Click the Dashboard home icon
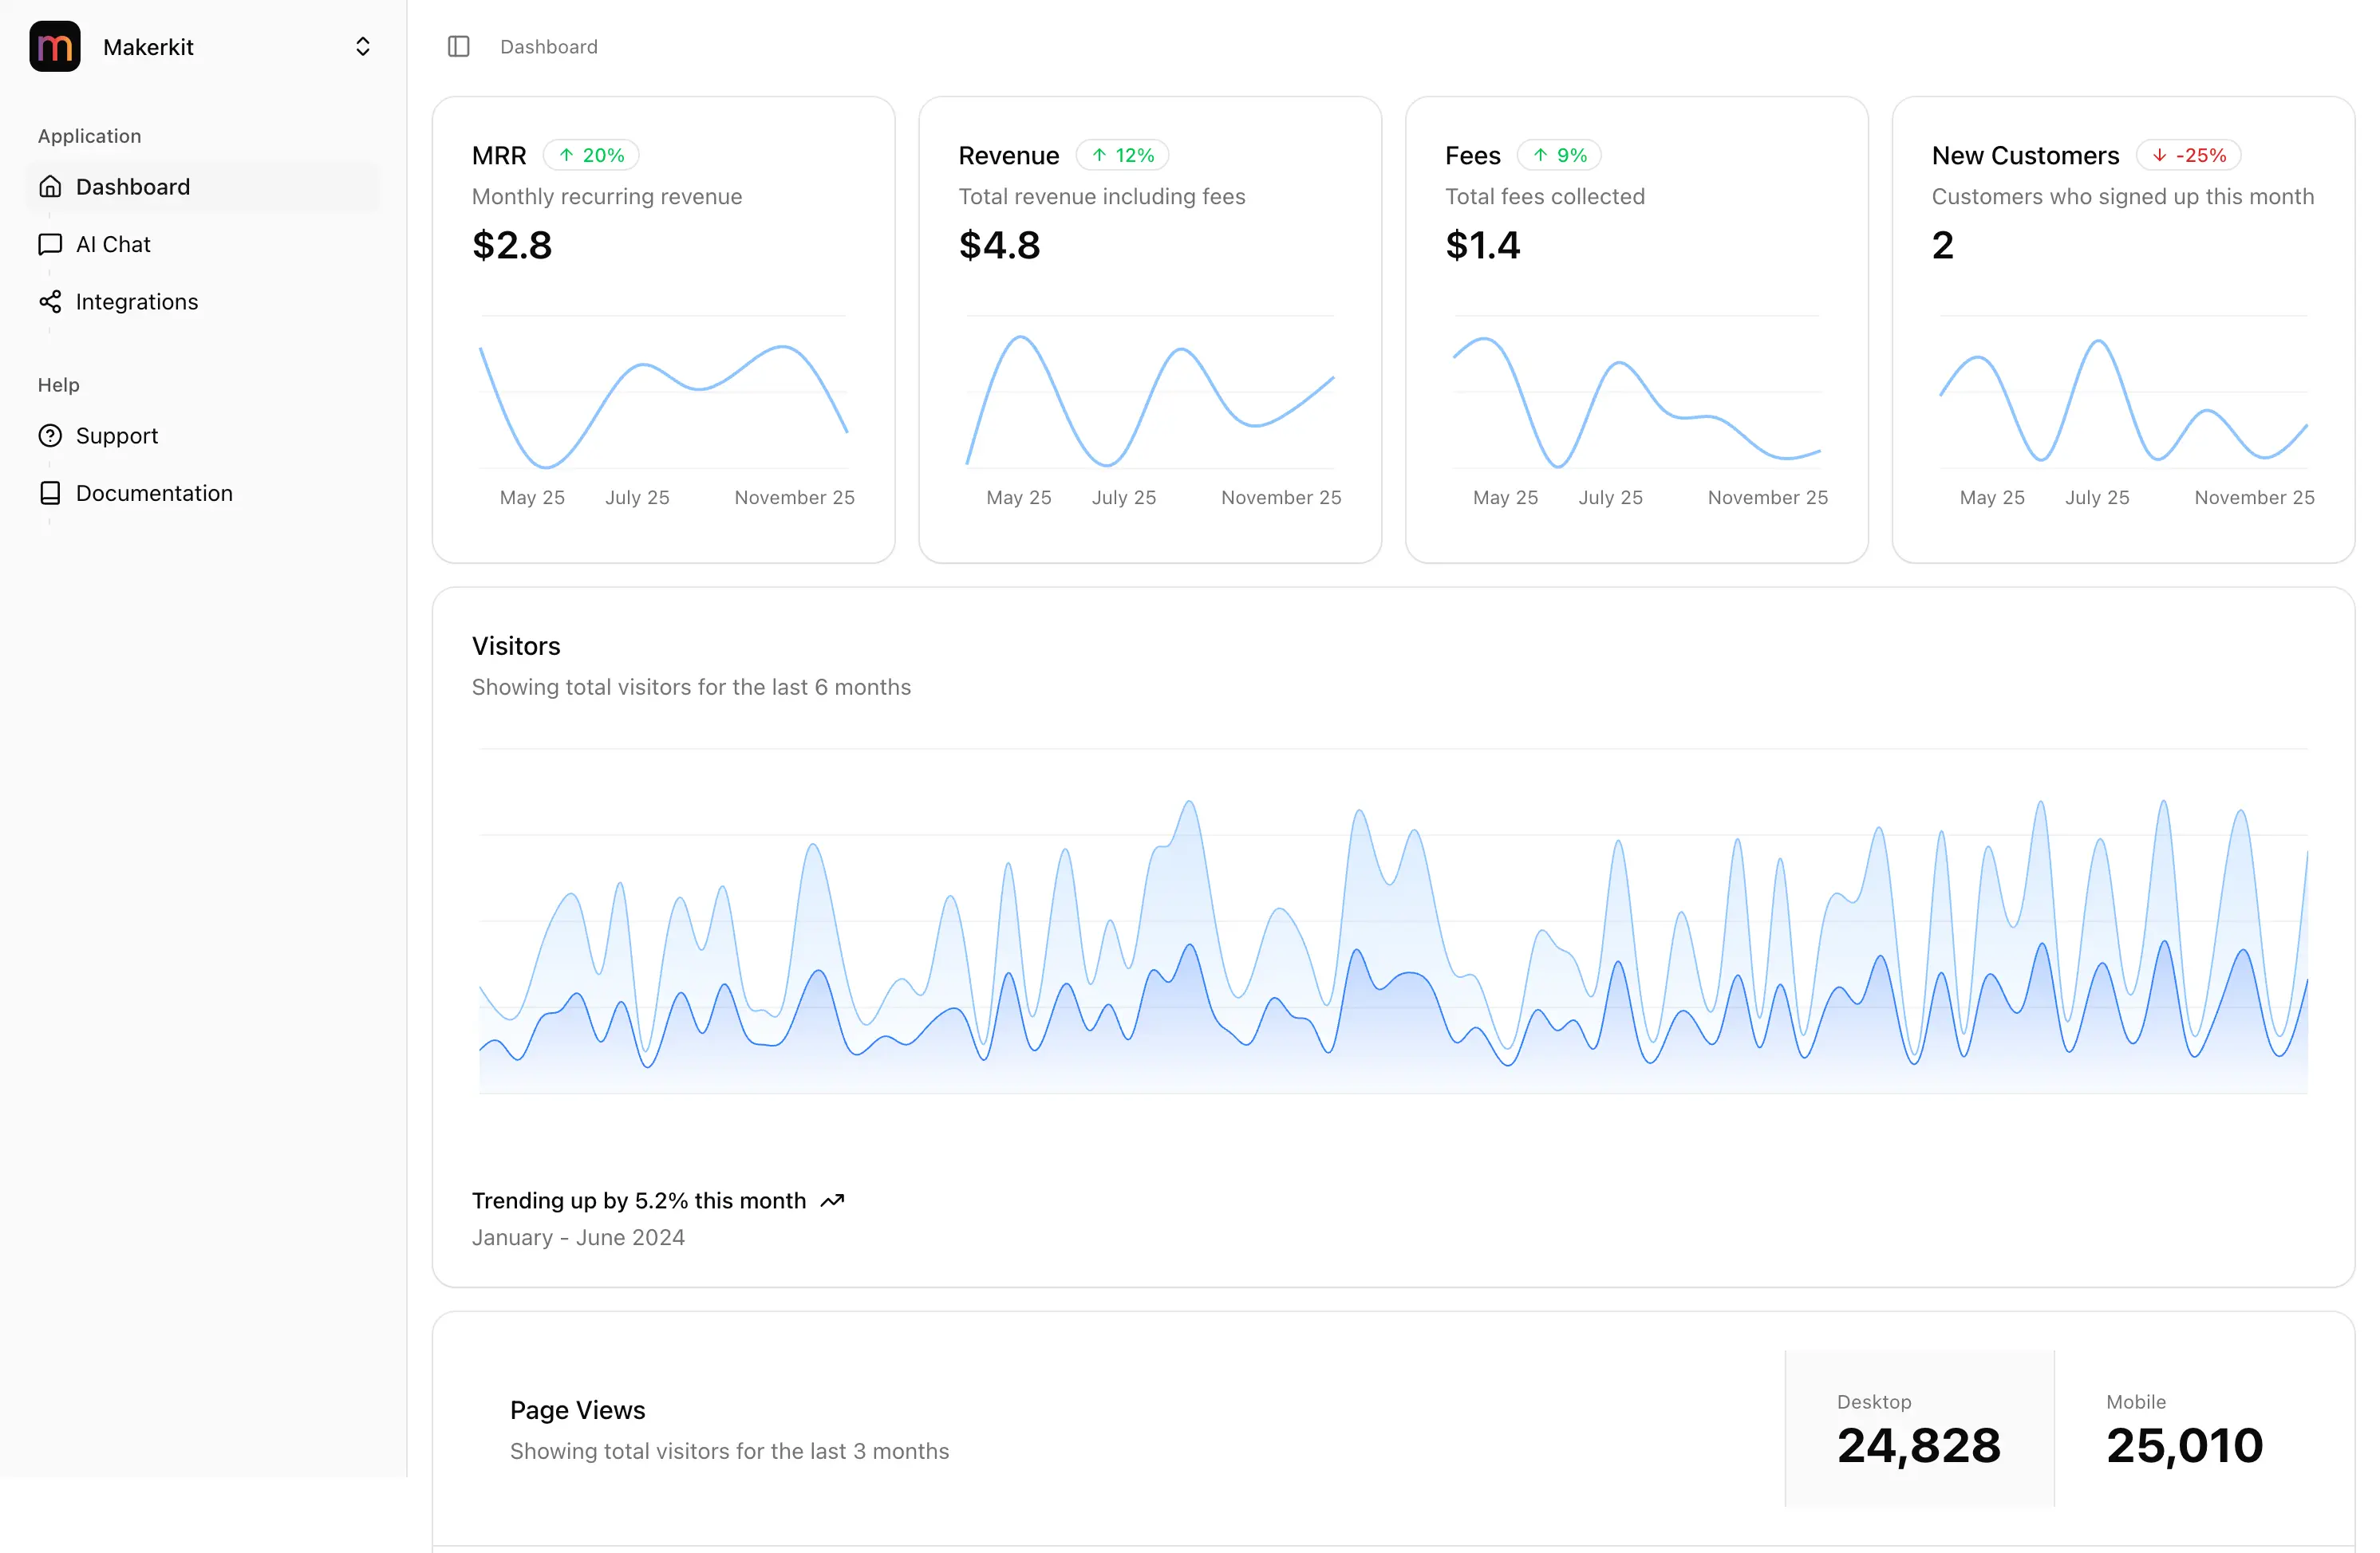This screenshot has height=1553, width=2380. tap(50, 187)
